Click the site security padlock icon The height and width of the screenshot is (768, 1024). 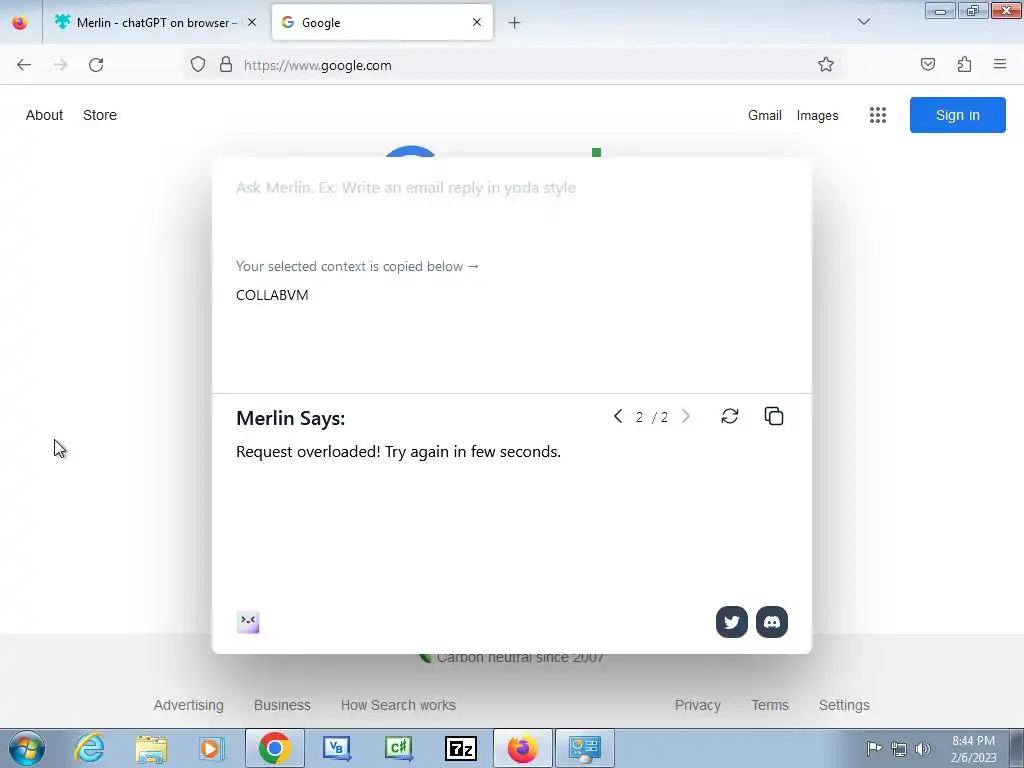coord(225,65)
